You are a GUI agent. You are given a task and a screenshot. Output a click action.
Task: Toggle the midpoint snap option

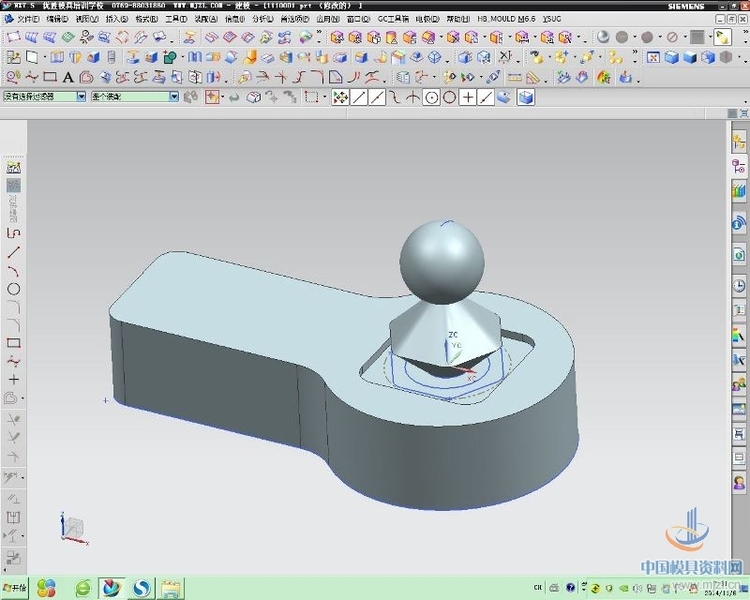pyautogui.click(x=376, y=97)
